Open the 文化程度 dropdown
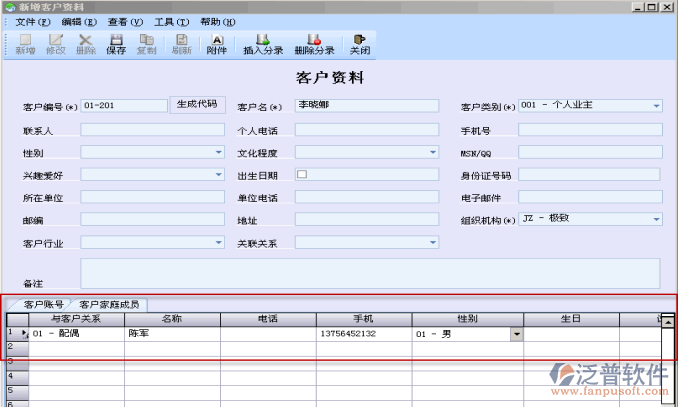Image resolution: width=679 pixels, height=407 pixels. click(432, 152)
